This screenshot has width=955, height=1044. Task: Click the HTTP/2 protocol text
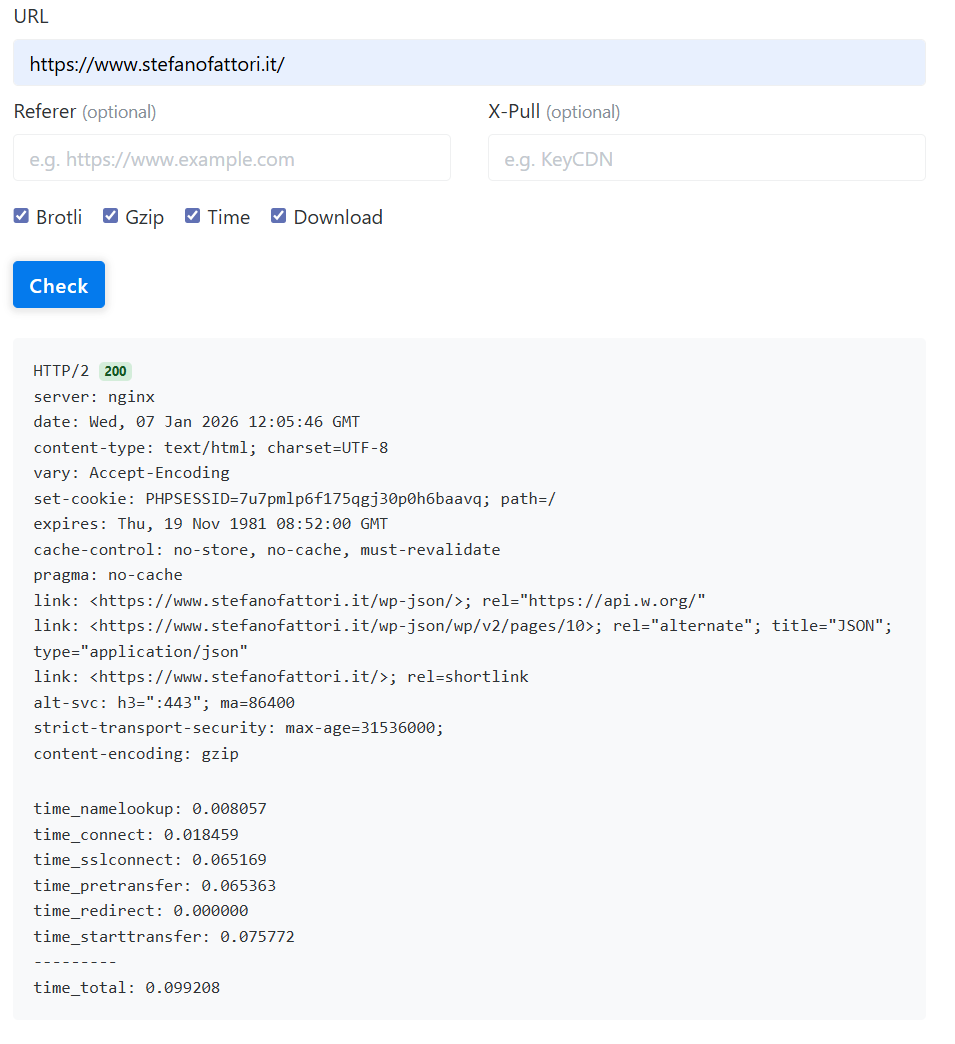61,371
